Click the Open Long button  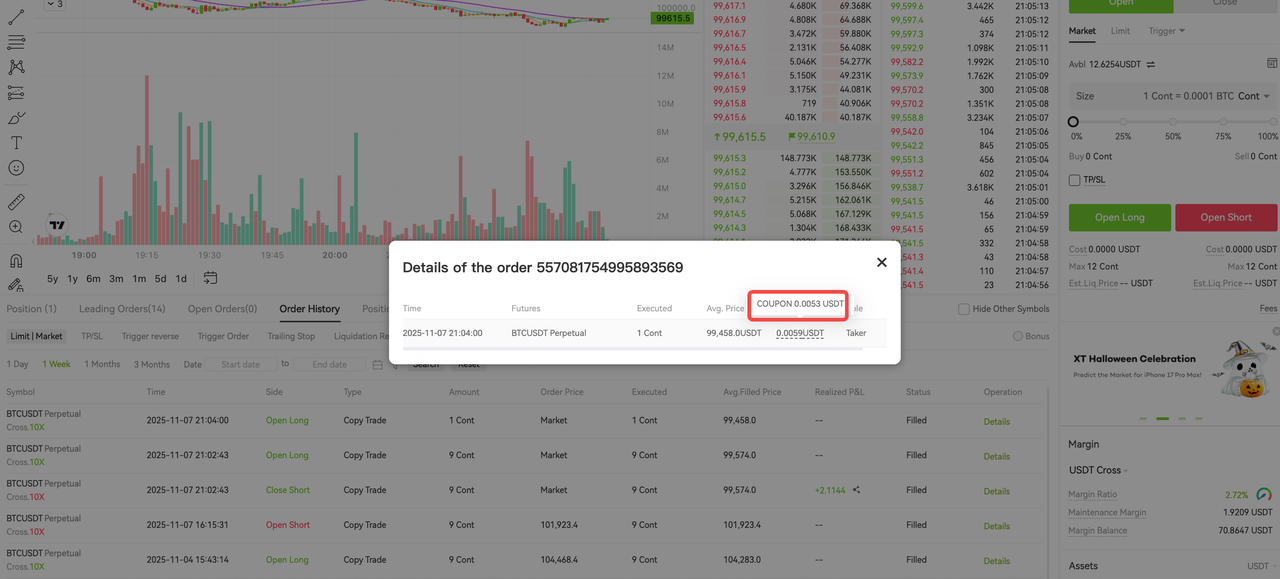point(1119,217)
